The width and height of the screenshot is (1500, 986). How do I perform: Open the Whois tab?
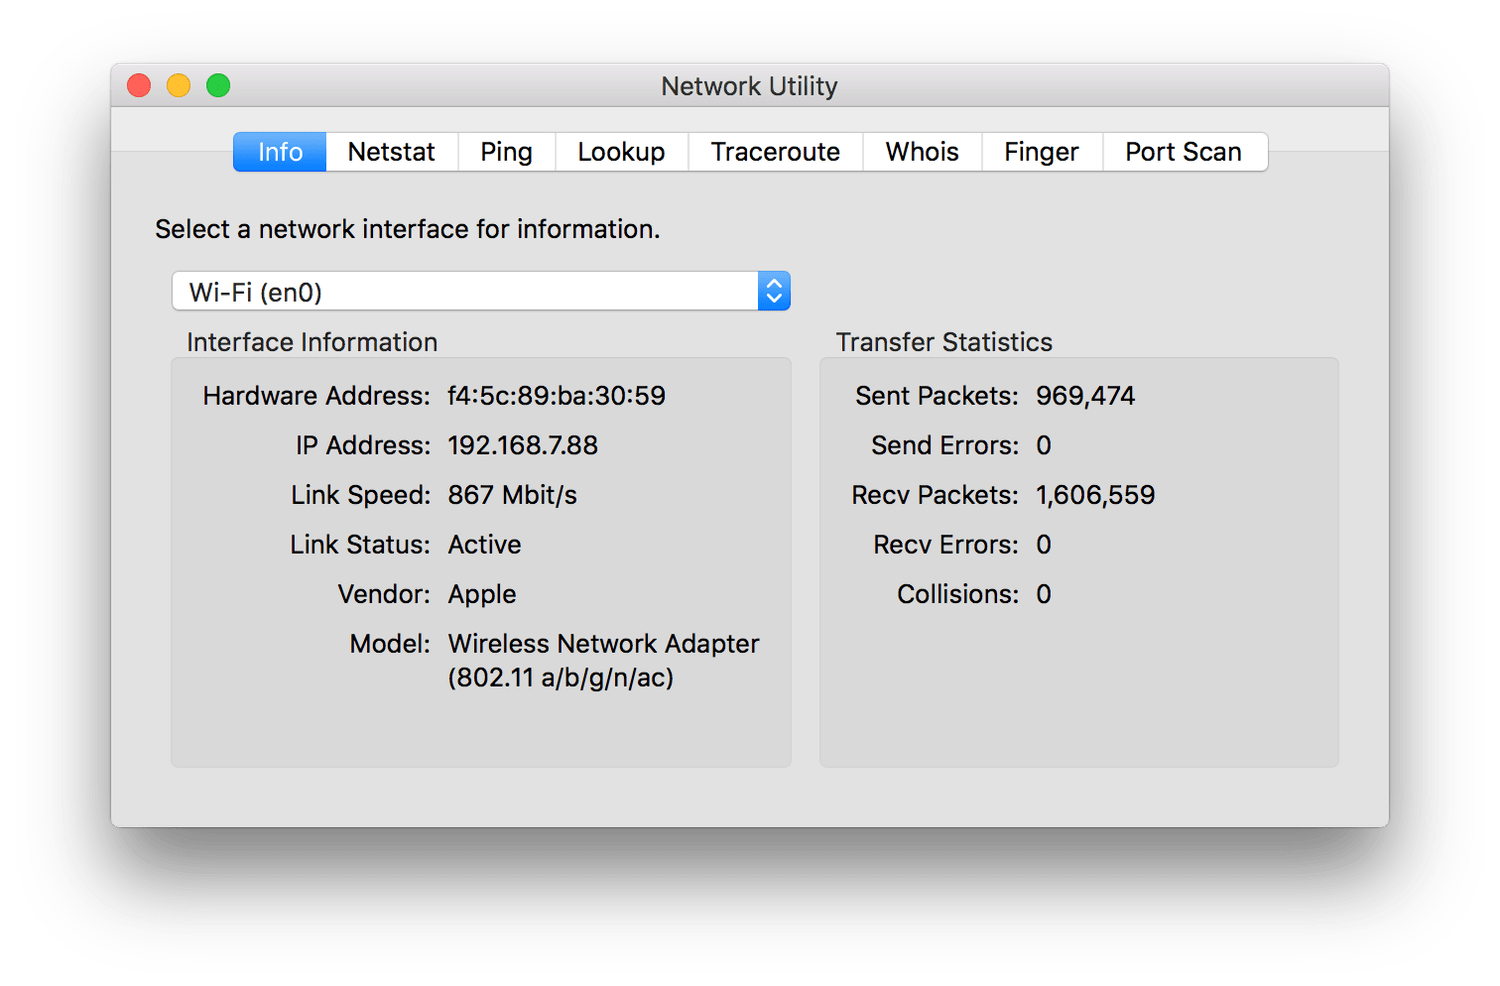922,152
